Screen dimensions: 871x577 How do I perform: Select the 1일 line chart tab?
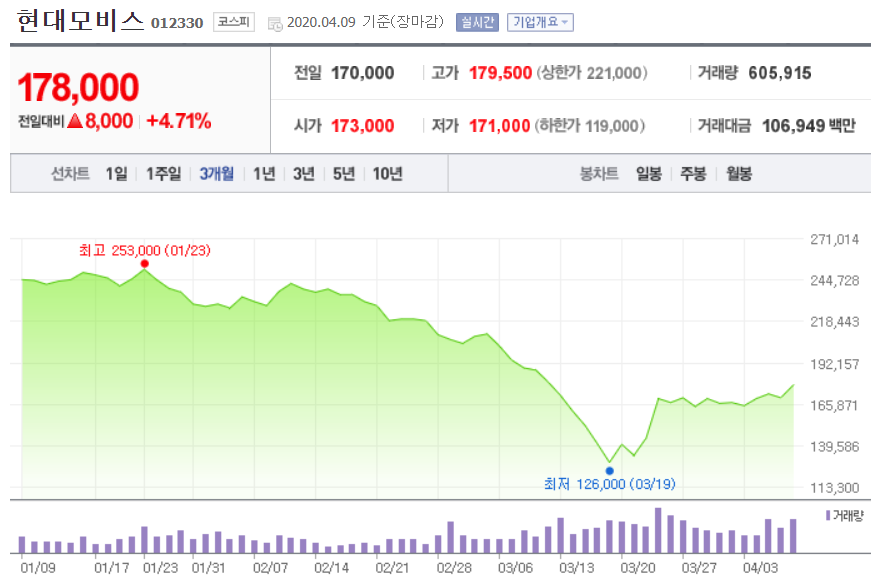[117, 174]
